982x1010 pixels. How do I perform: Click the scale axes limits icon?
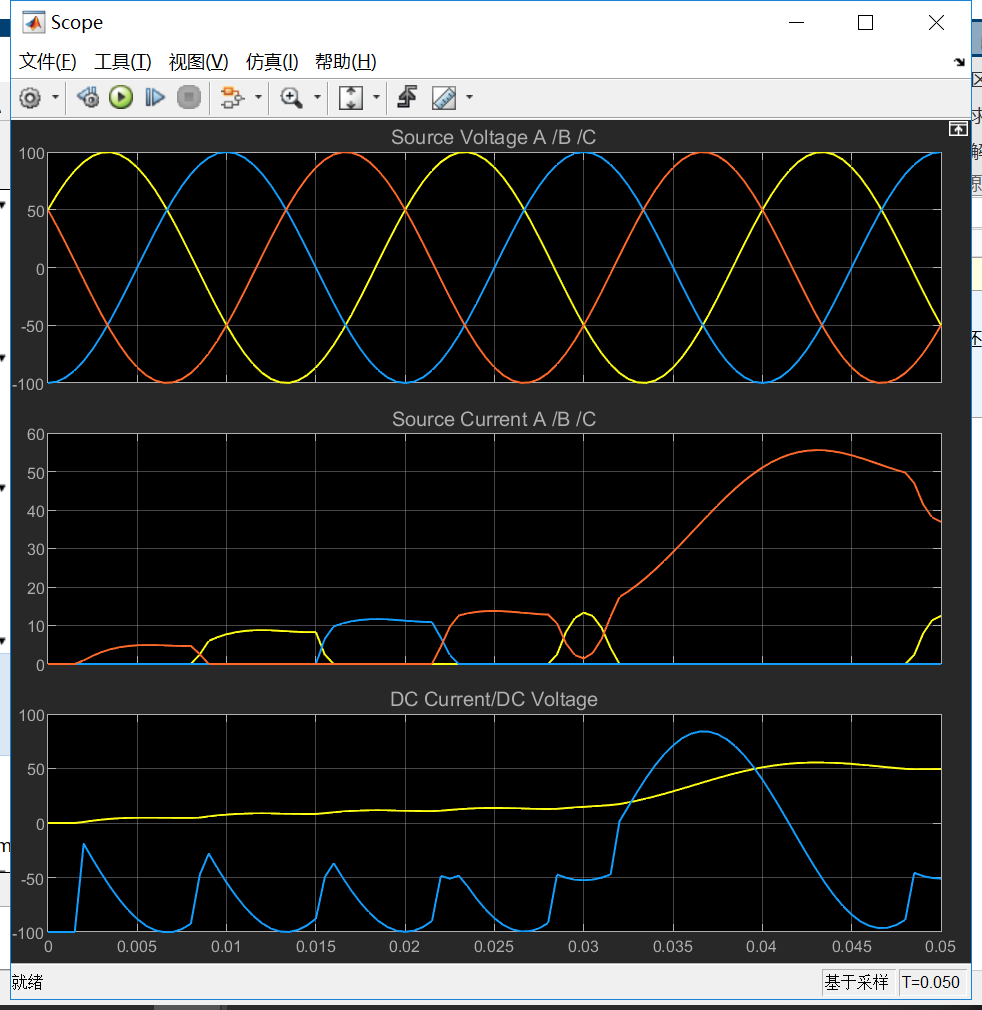click(x=351, y=97)
